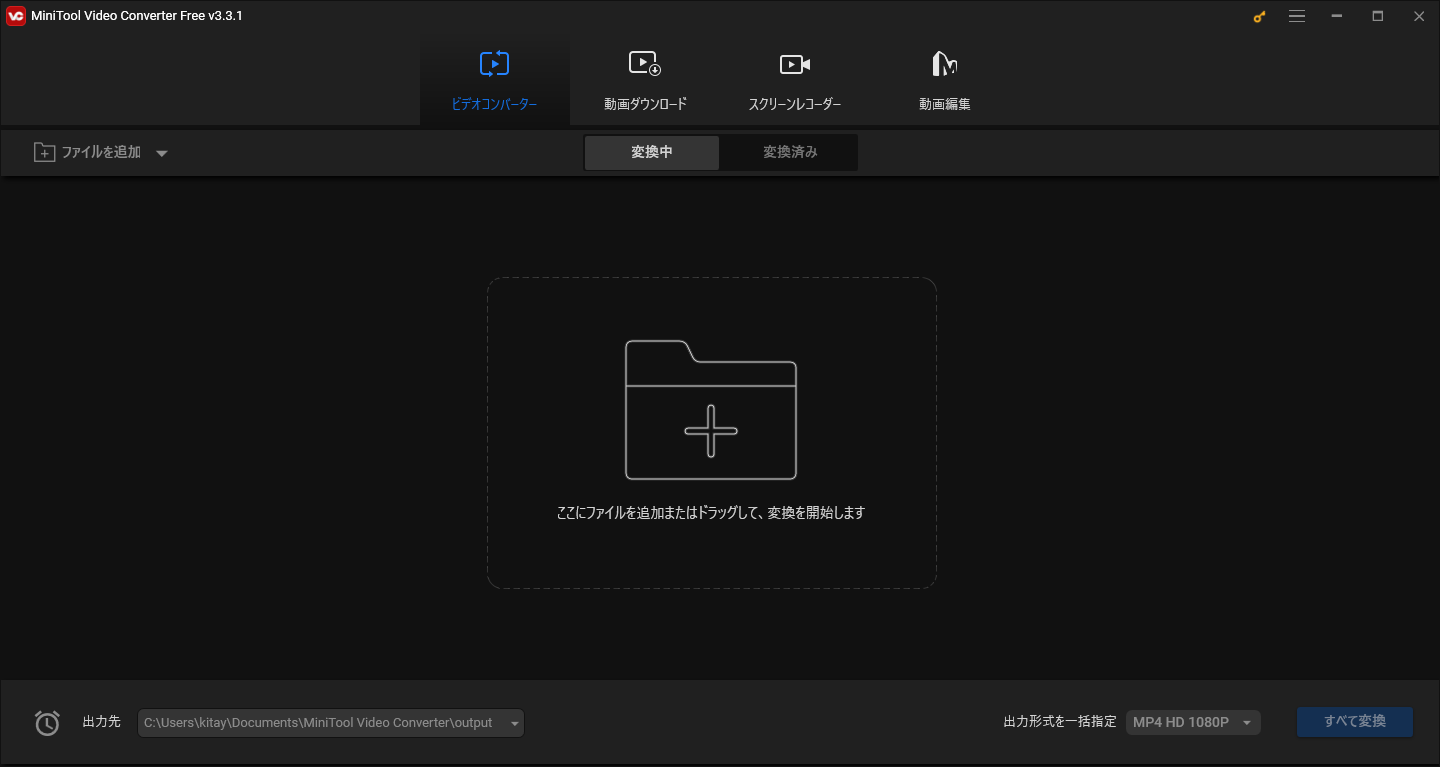Maximize the application window
Image resolution: width=1440 pixels, height=767 pixels.
pos(1378,16)
